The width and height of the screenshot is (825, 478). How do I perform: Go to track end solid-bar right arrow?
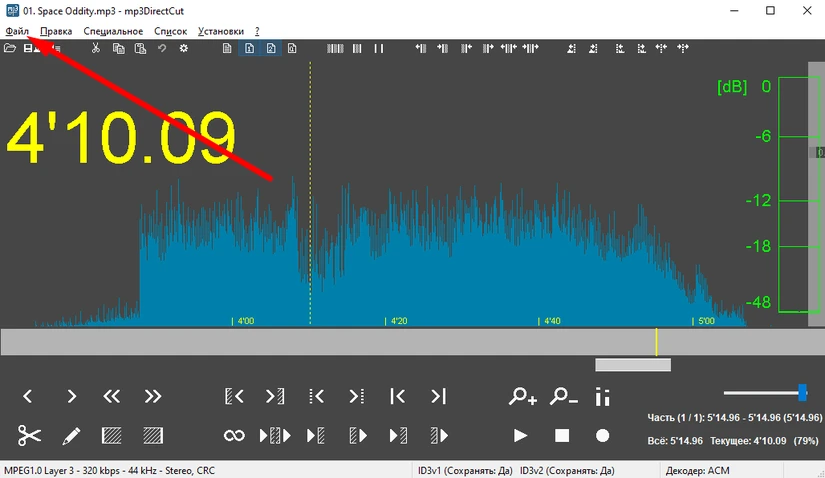[439, 396]
